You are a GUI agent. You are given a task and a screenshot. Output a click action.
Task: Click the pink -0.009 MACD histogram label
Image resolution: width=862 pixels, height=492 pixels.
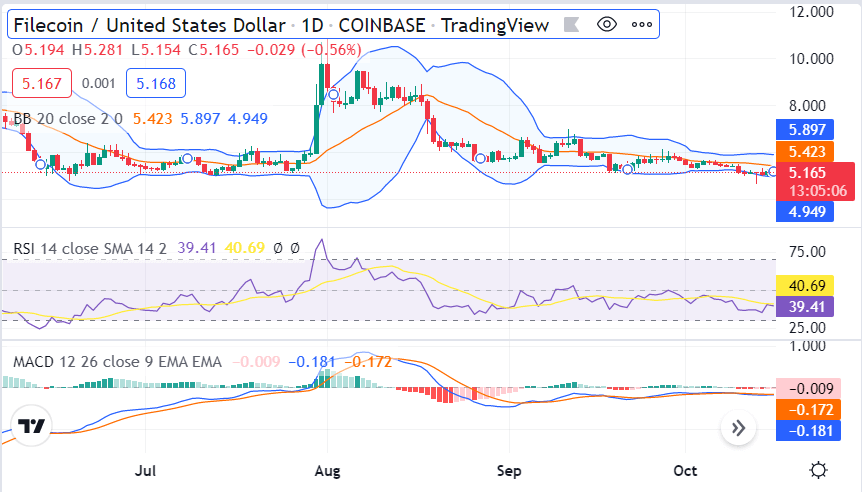coord(809,389)
